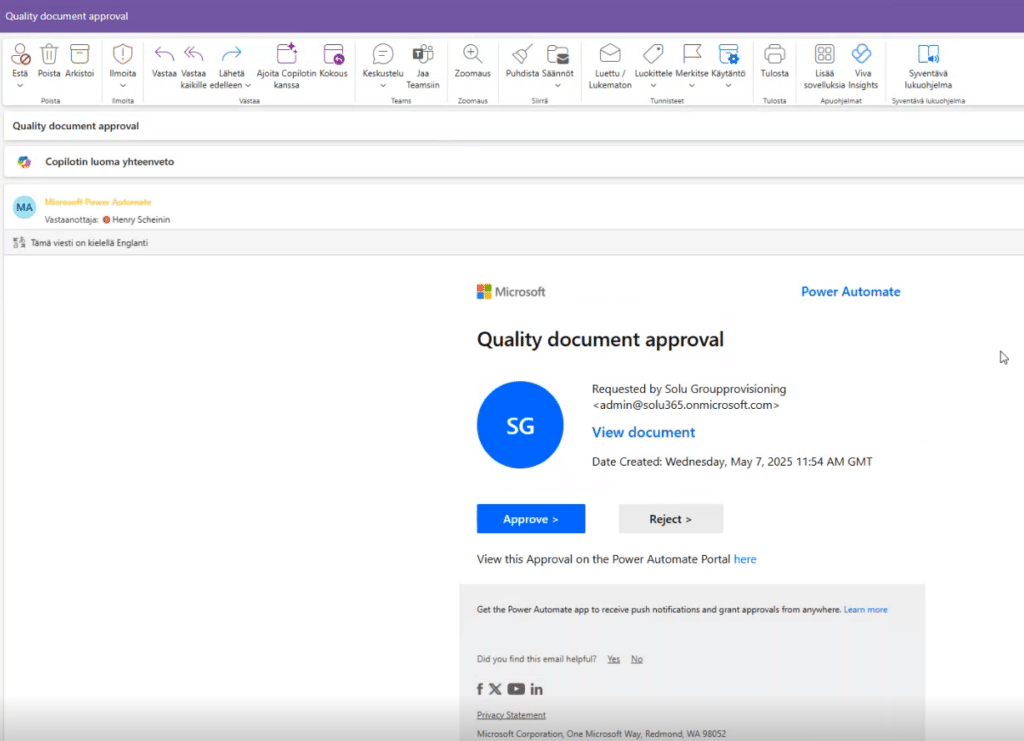The image size is (1024, 741).
Task: Click the Microsoft Power Automate sender name
Action: pos(98,202)
